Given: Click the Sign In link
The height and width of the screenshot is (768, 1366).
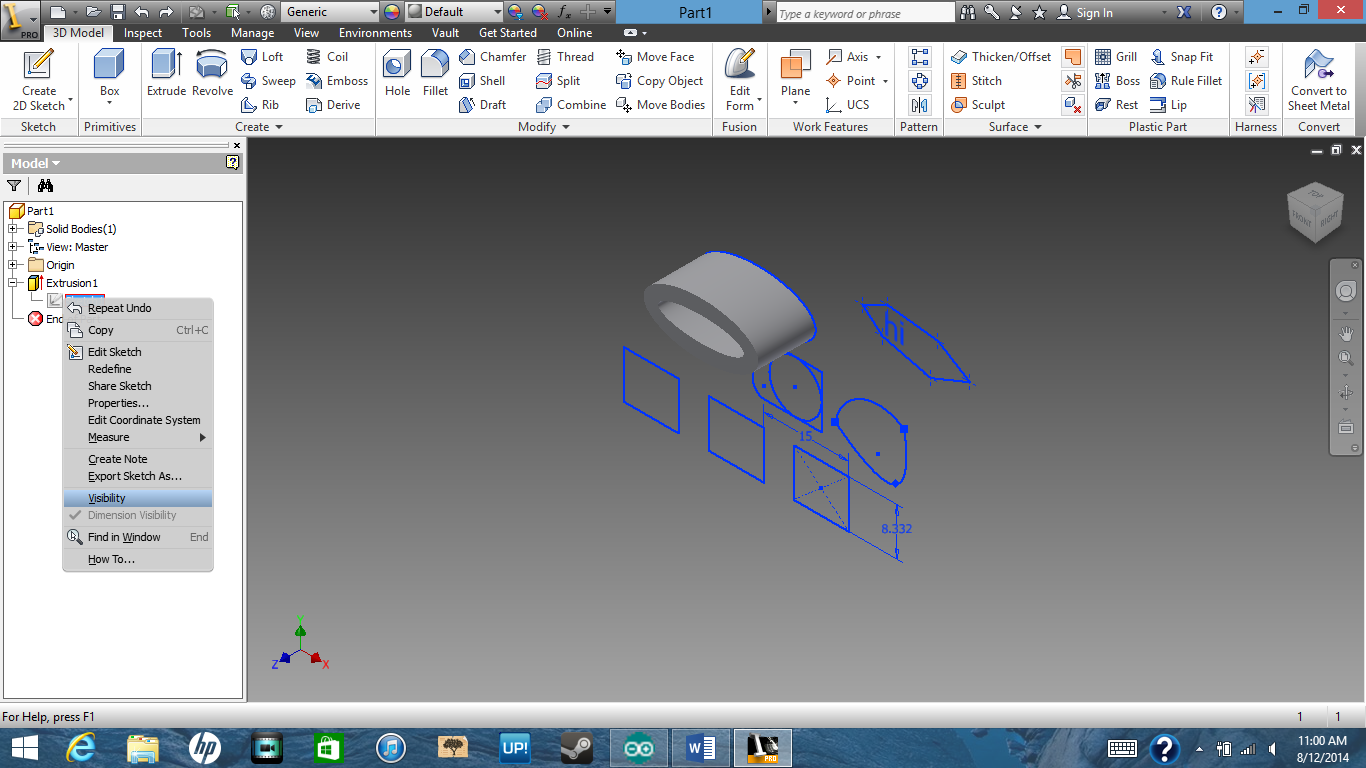Looking at the screenshot, I should pos(1095,13).
